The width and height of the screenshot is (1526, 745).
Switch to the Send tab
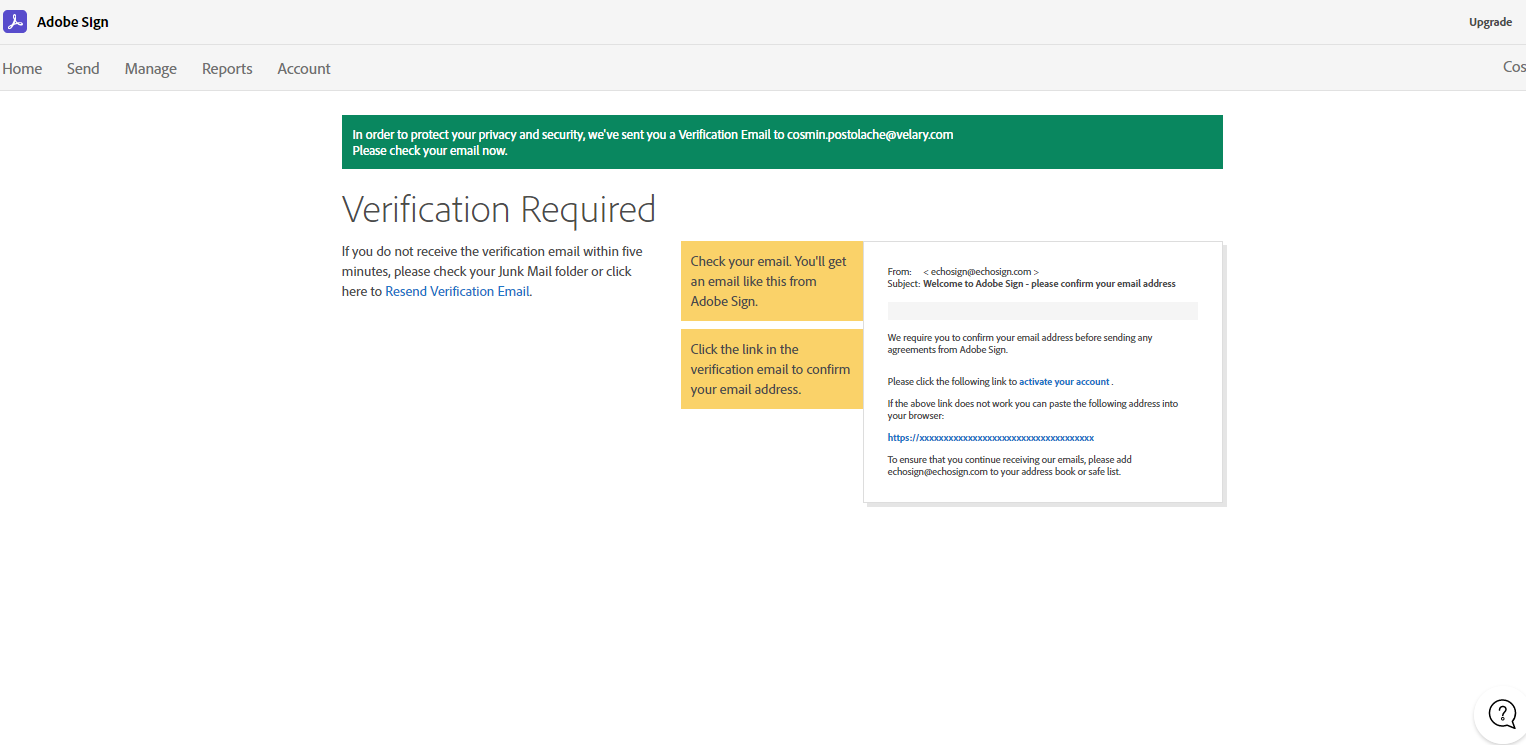click(x=83, y=68)
